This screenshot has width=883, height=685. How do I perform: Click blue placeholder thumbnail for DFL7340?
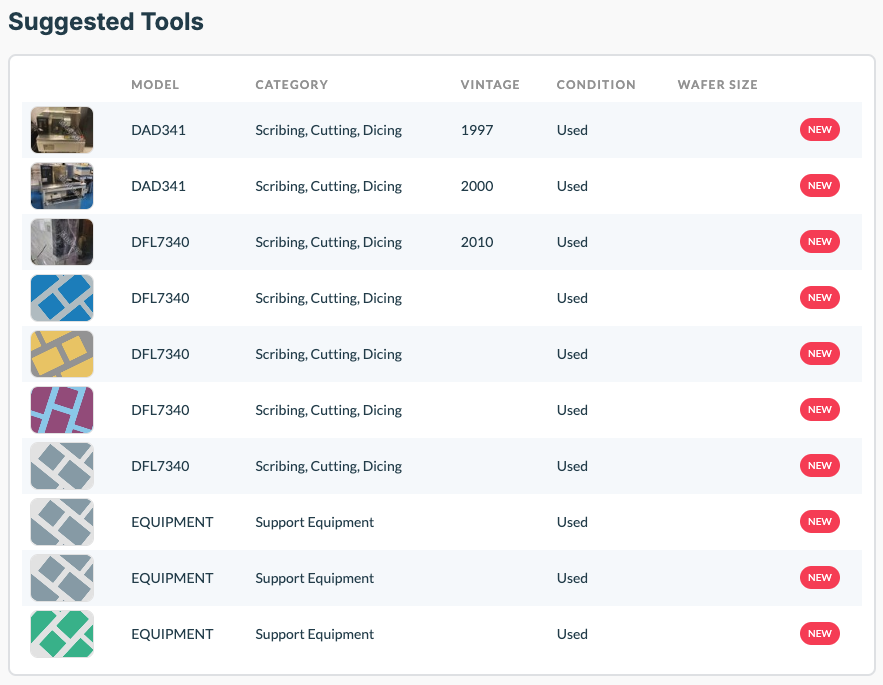coord(62,298)
